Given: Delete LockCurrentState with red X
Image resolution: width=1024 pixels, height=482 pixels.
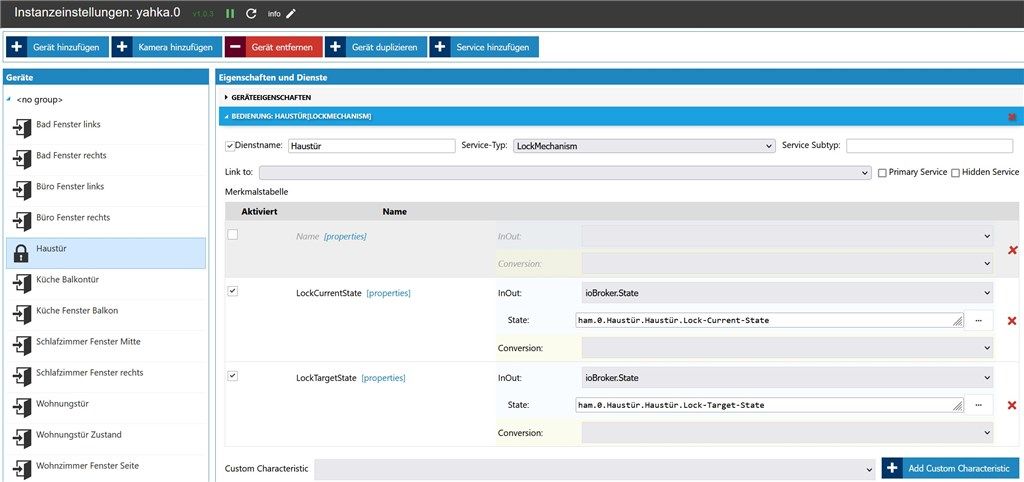Looking at the screenshot, I should tap(1013, 321).
